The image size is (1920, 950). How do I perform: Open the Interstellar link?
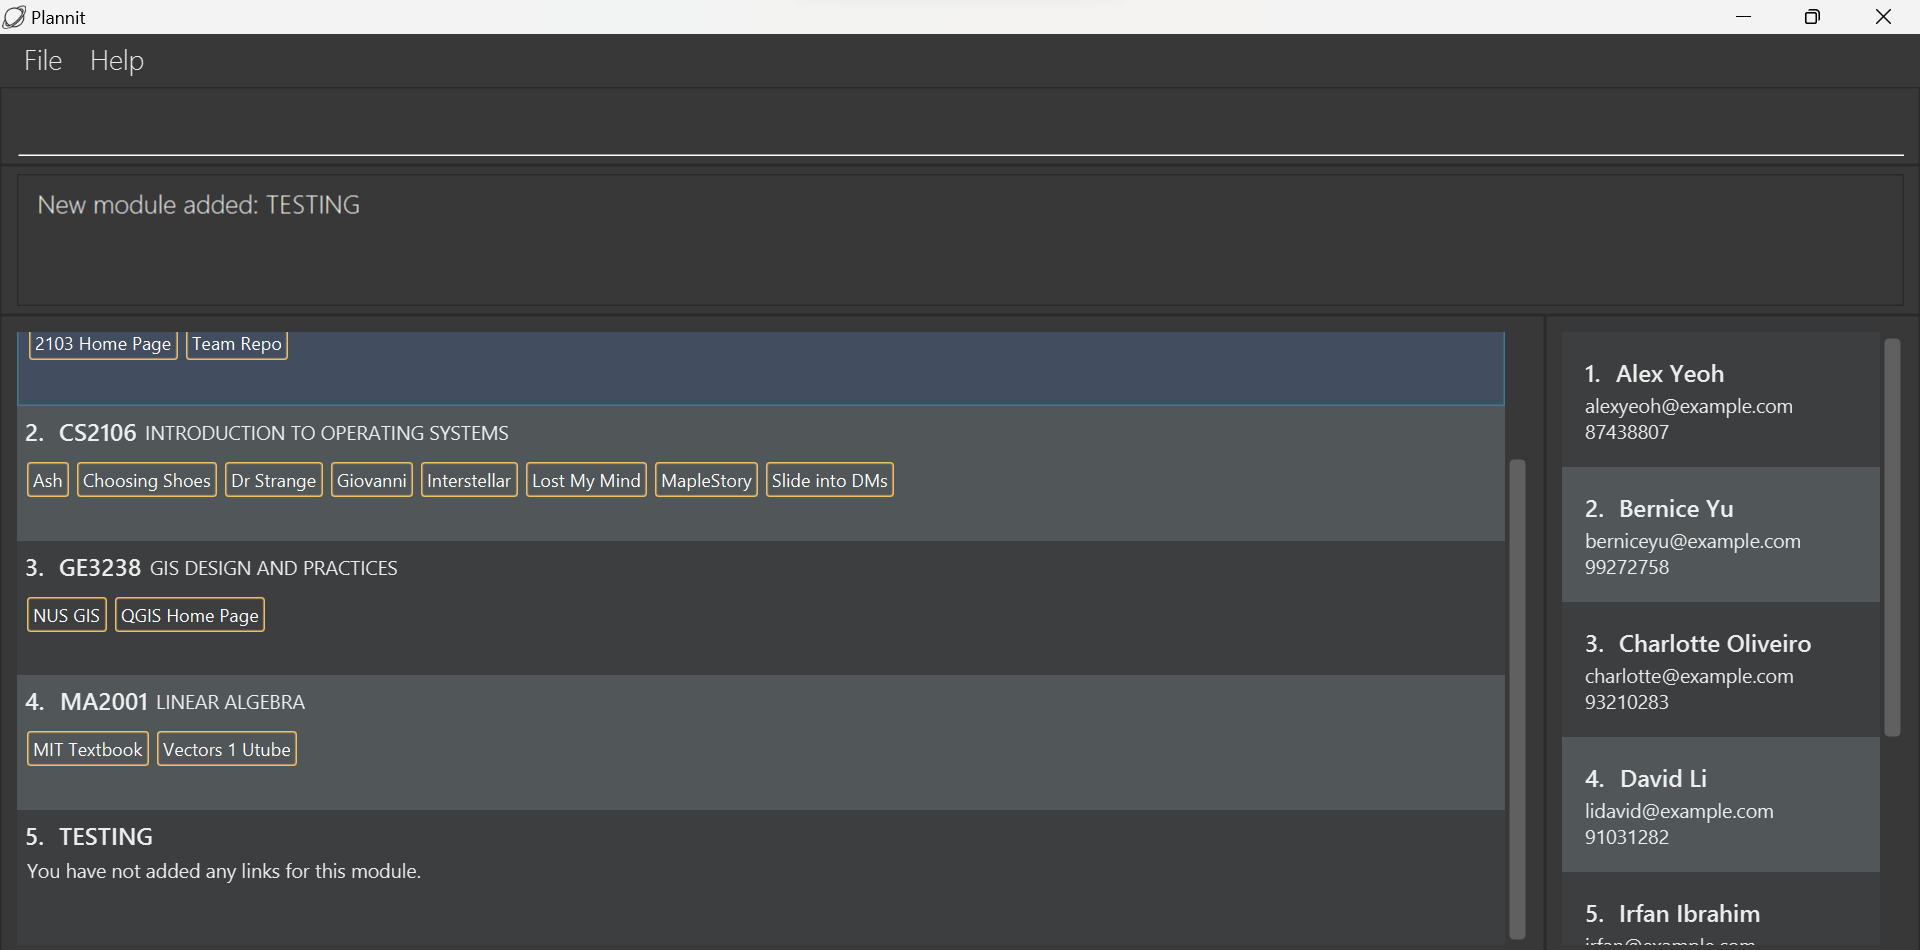point(469,480)
